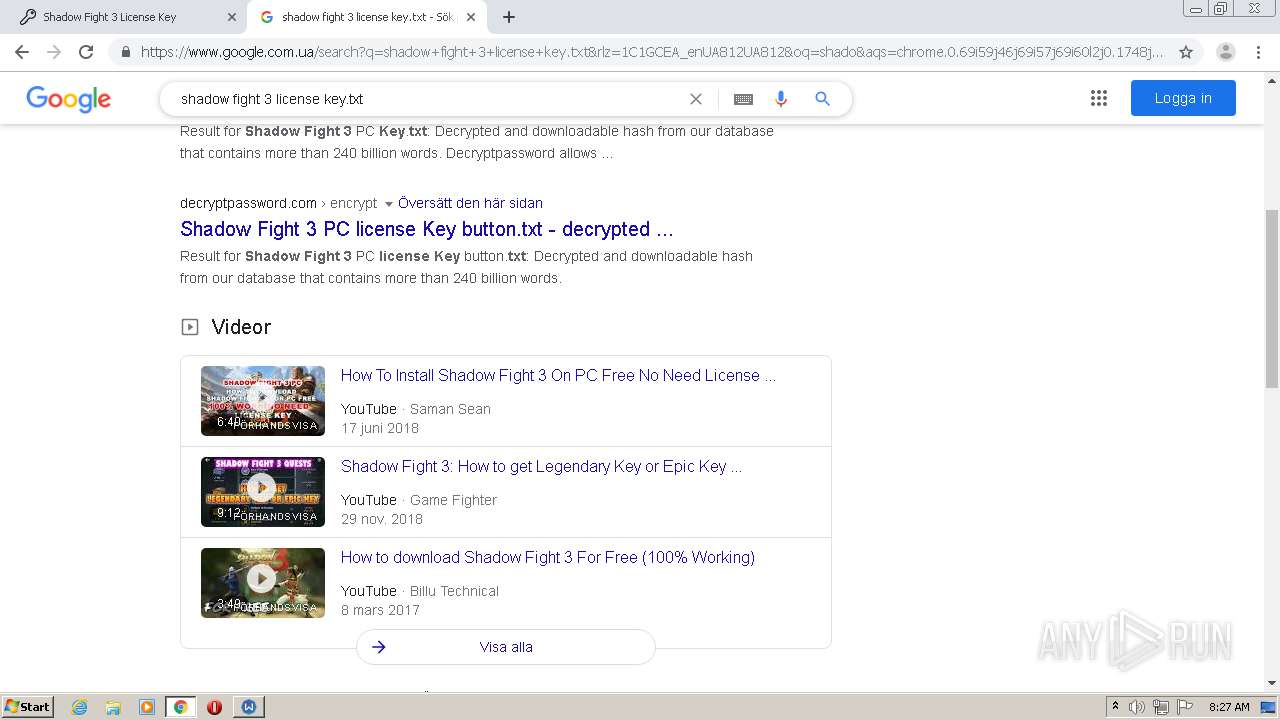The image size is (1280, 720).
Task: Open the network status tray icon
Action: tap(1161, 707)
